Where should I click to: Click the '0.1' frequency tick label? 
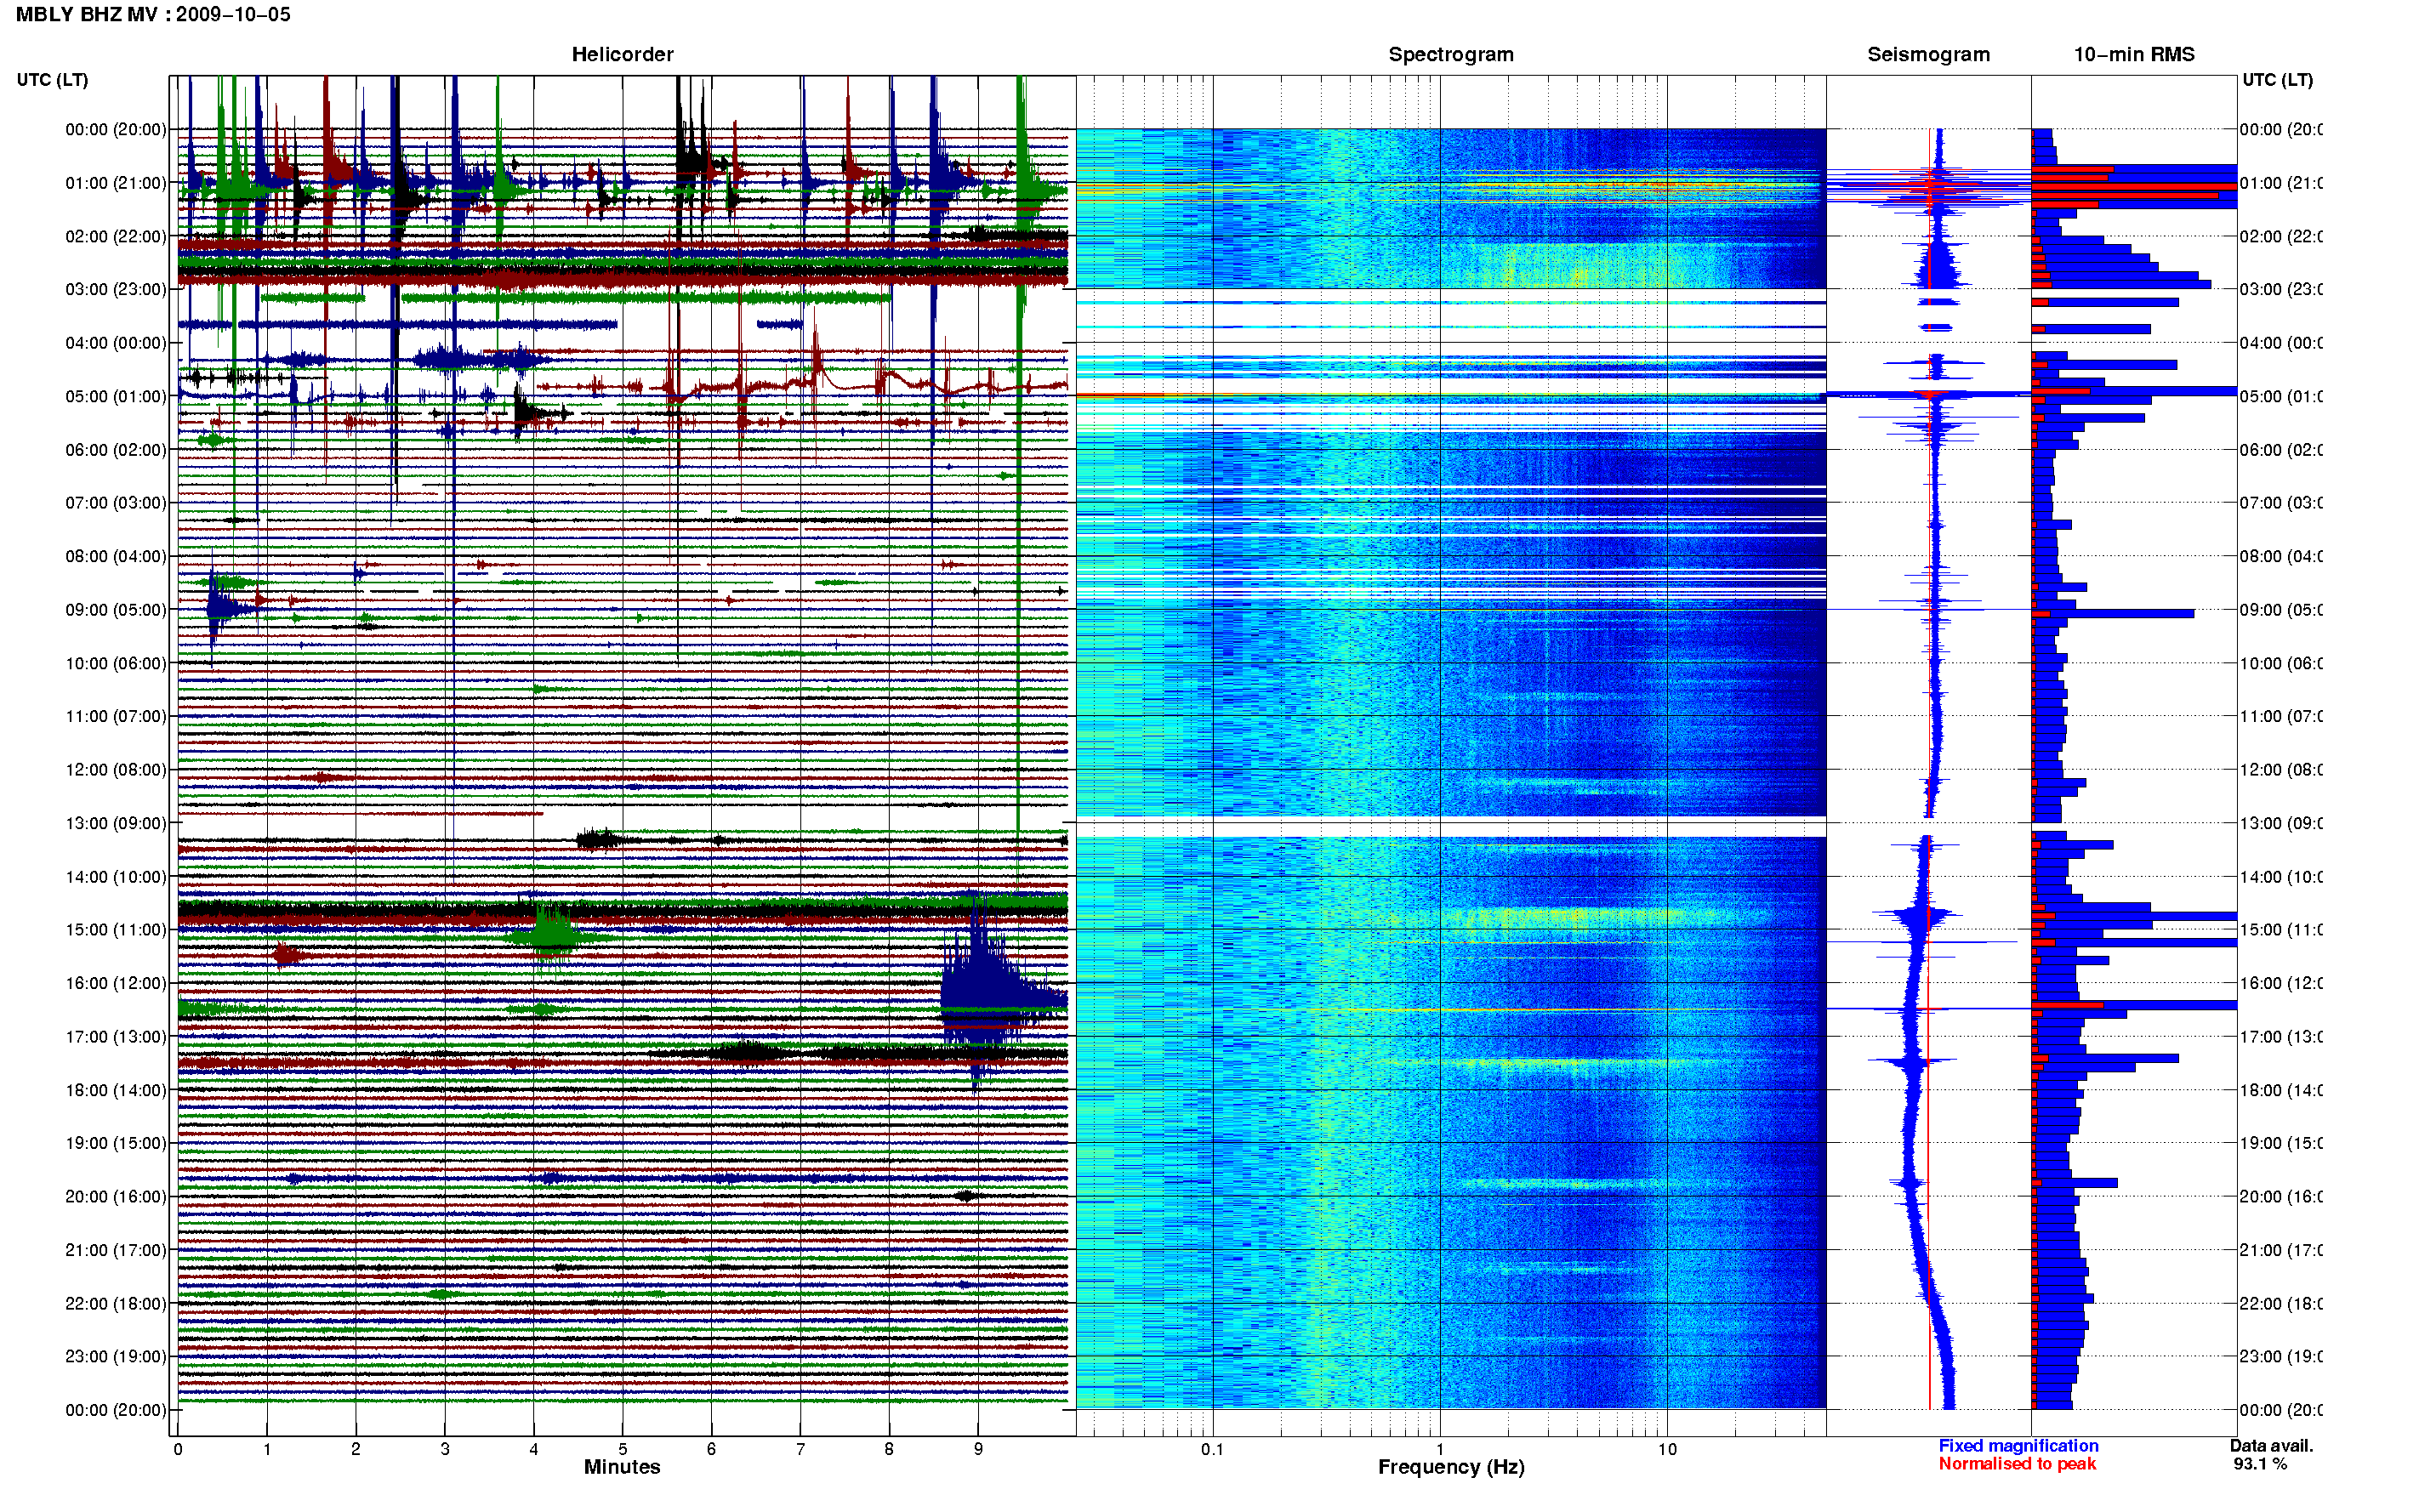point(1212,1449)
